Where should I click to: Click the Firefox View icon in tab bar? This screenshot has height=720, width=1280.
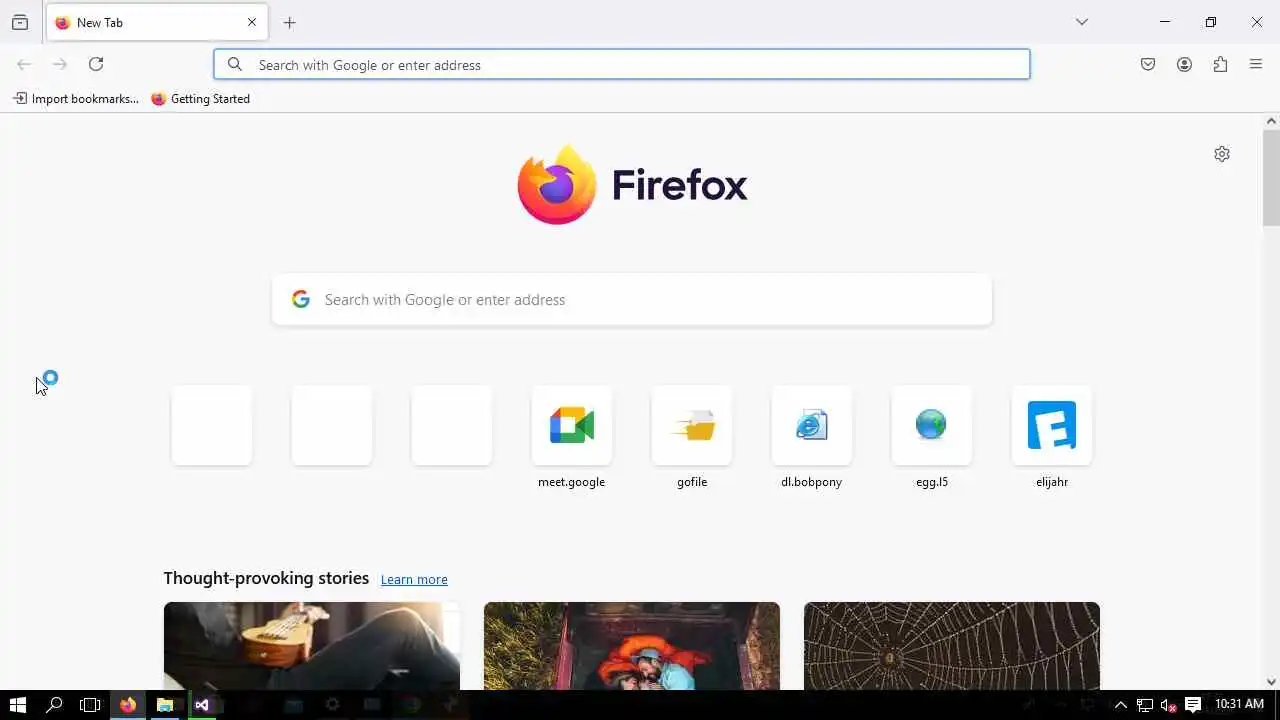[20, 22]
